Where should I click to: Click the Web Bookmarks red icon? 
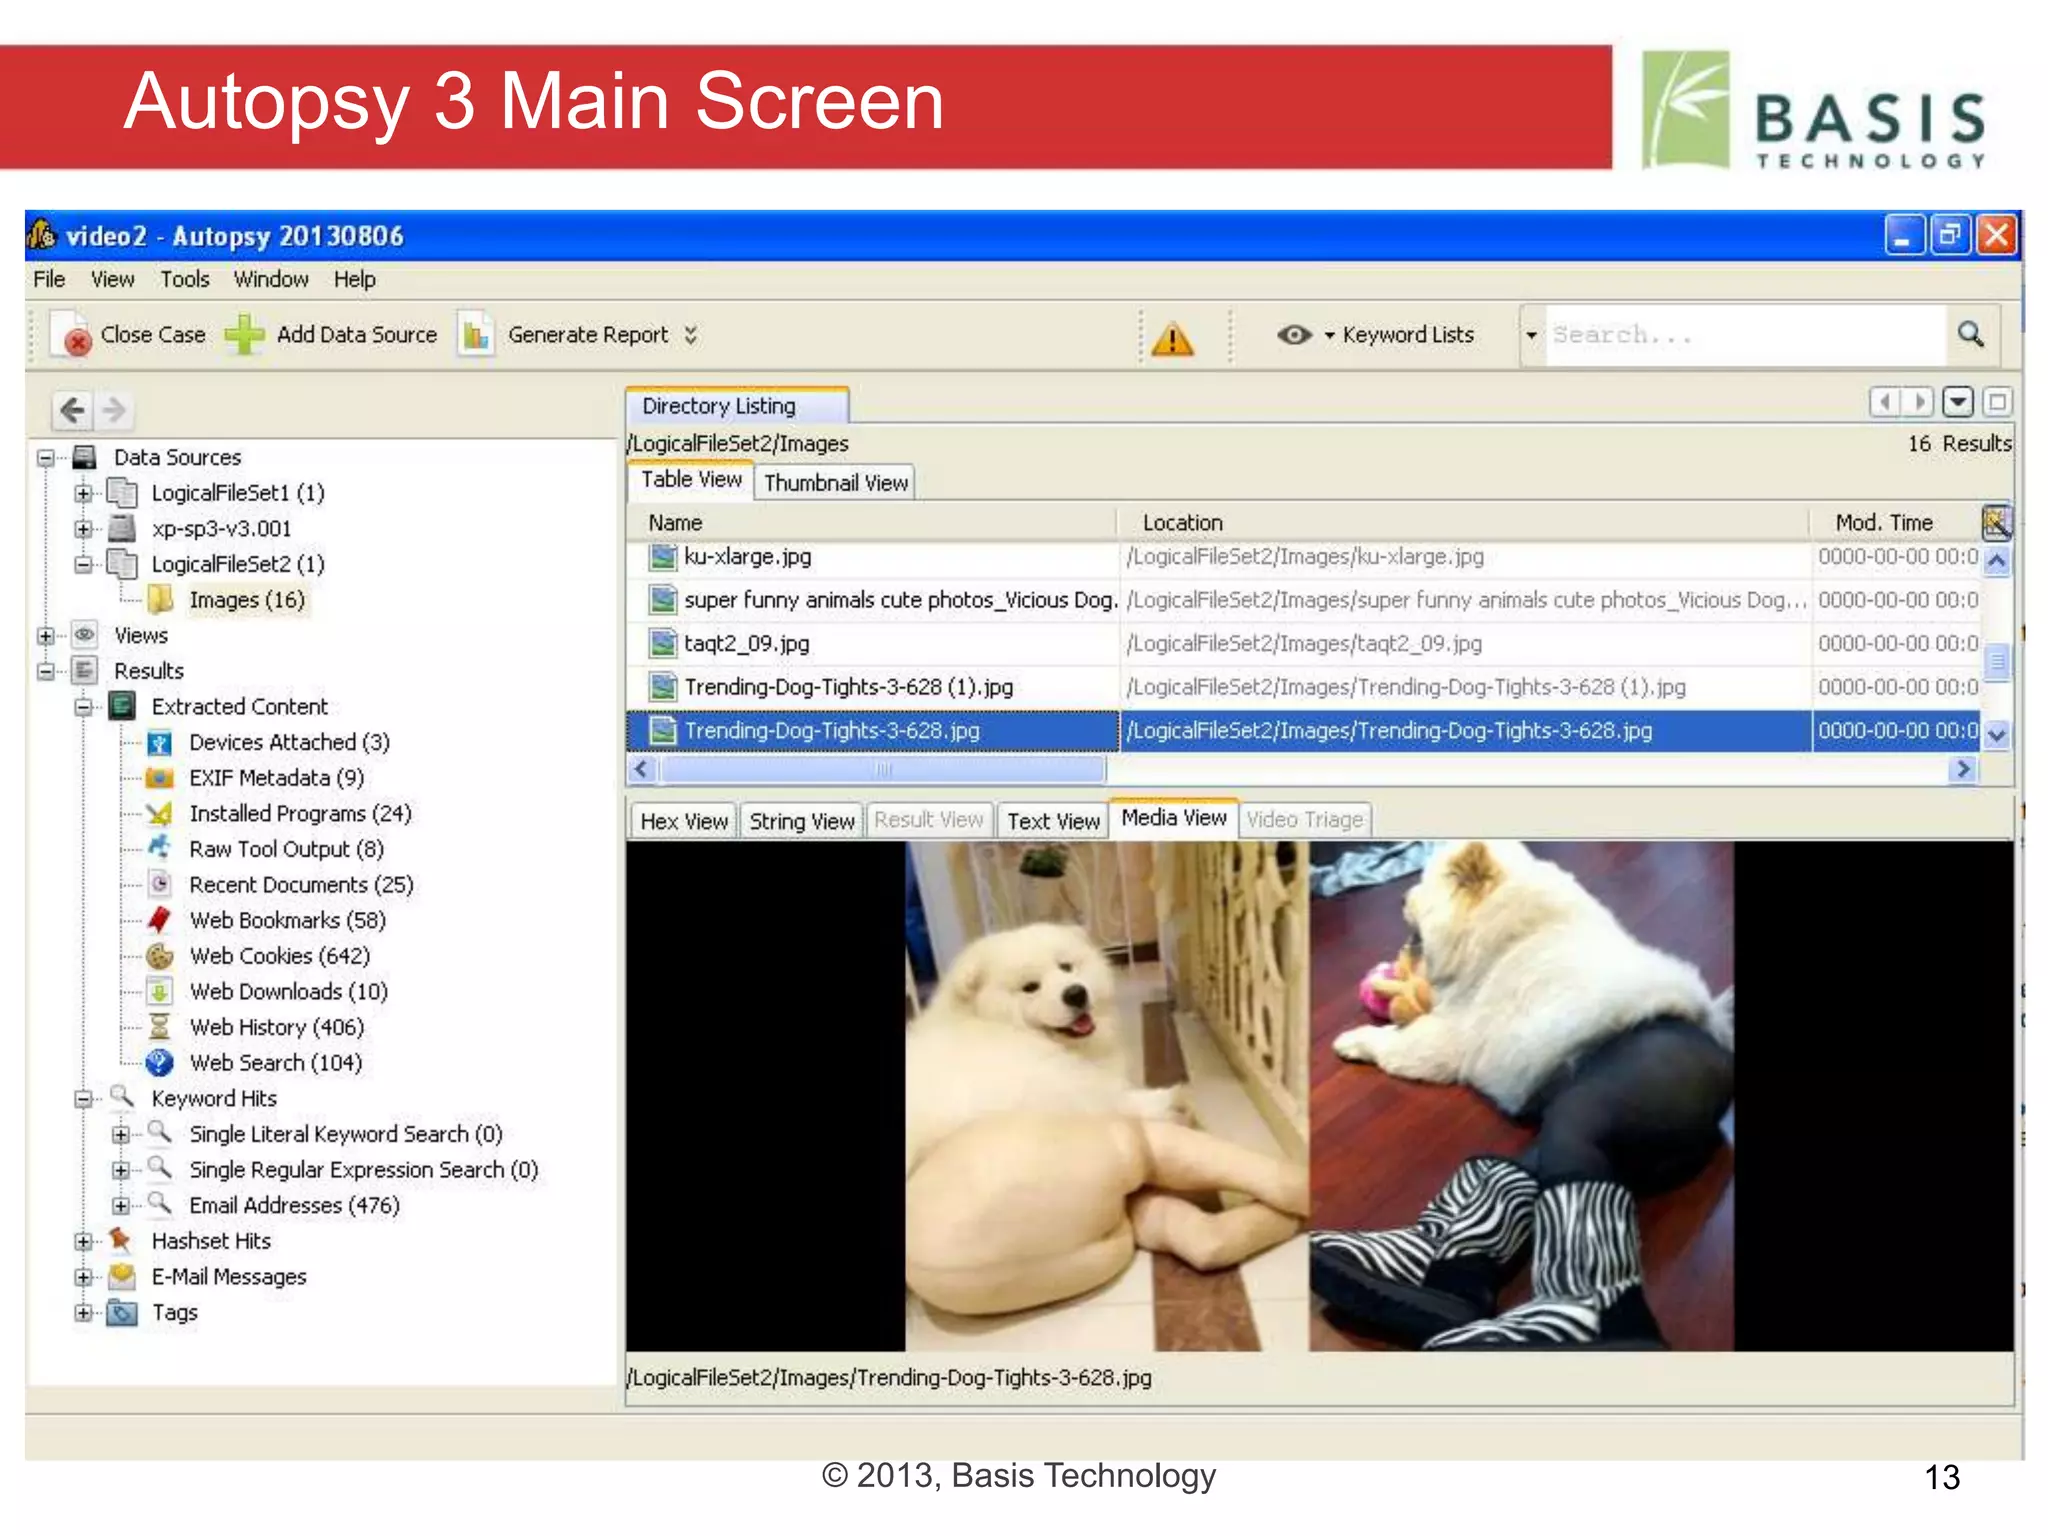point(160,920)
